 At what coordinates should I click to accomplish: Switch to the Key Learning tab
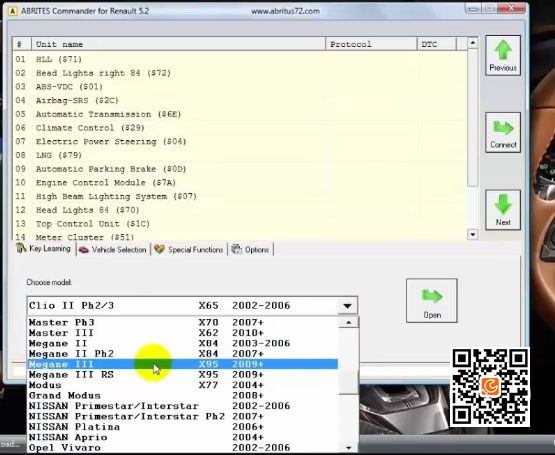pyautogui.click(x=44, y=249)
